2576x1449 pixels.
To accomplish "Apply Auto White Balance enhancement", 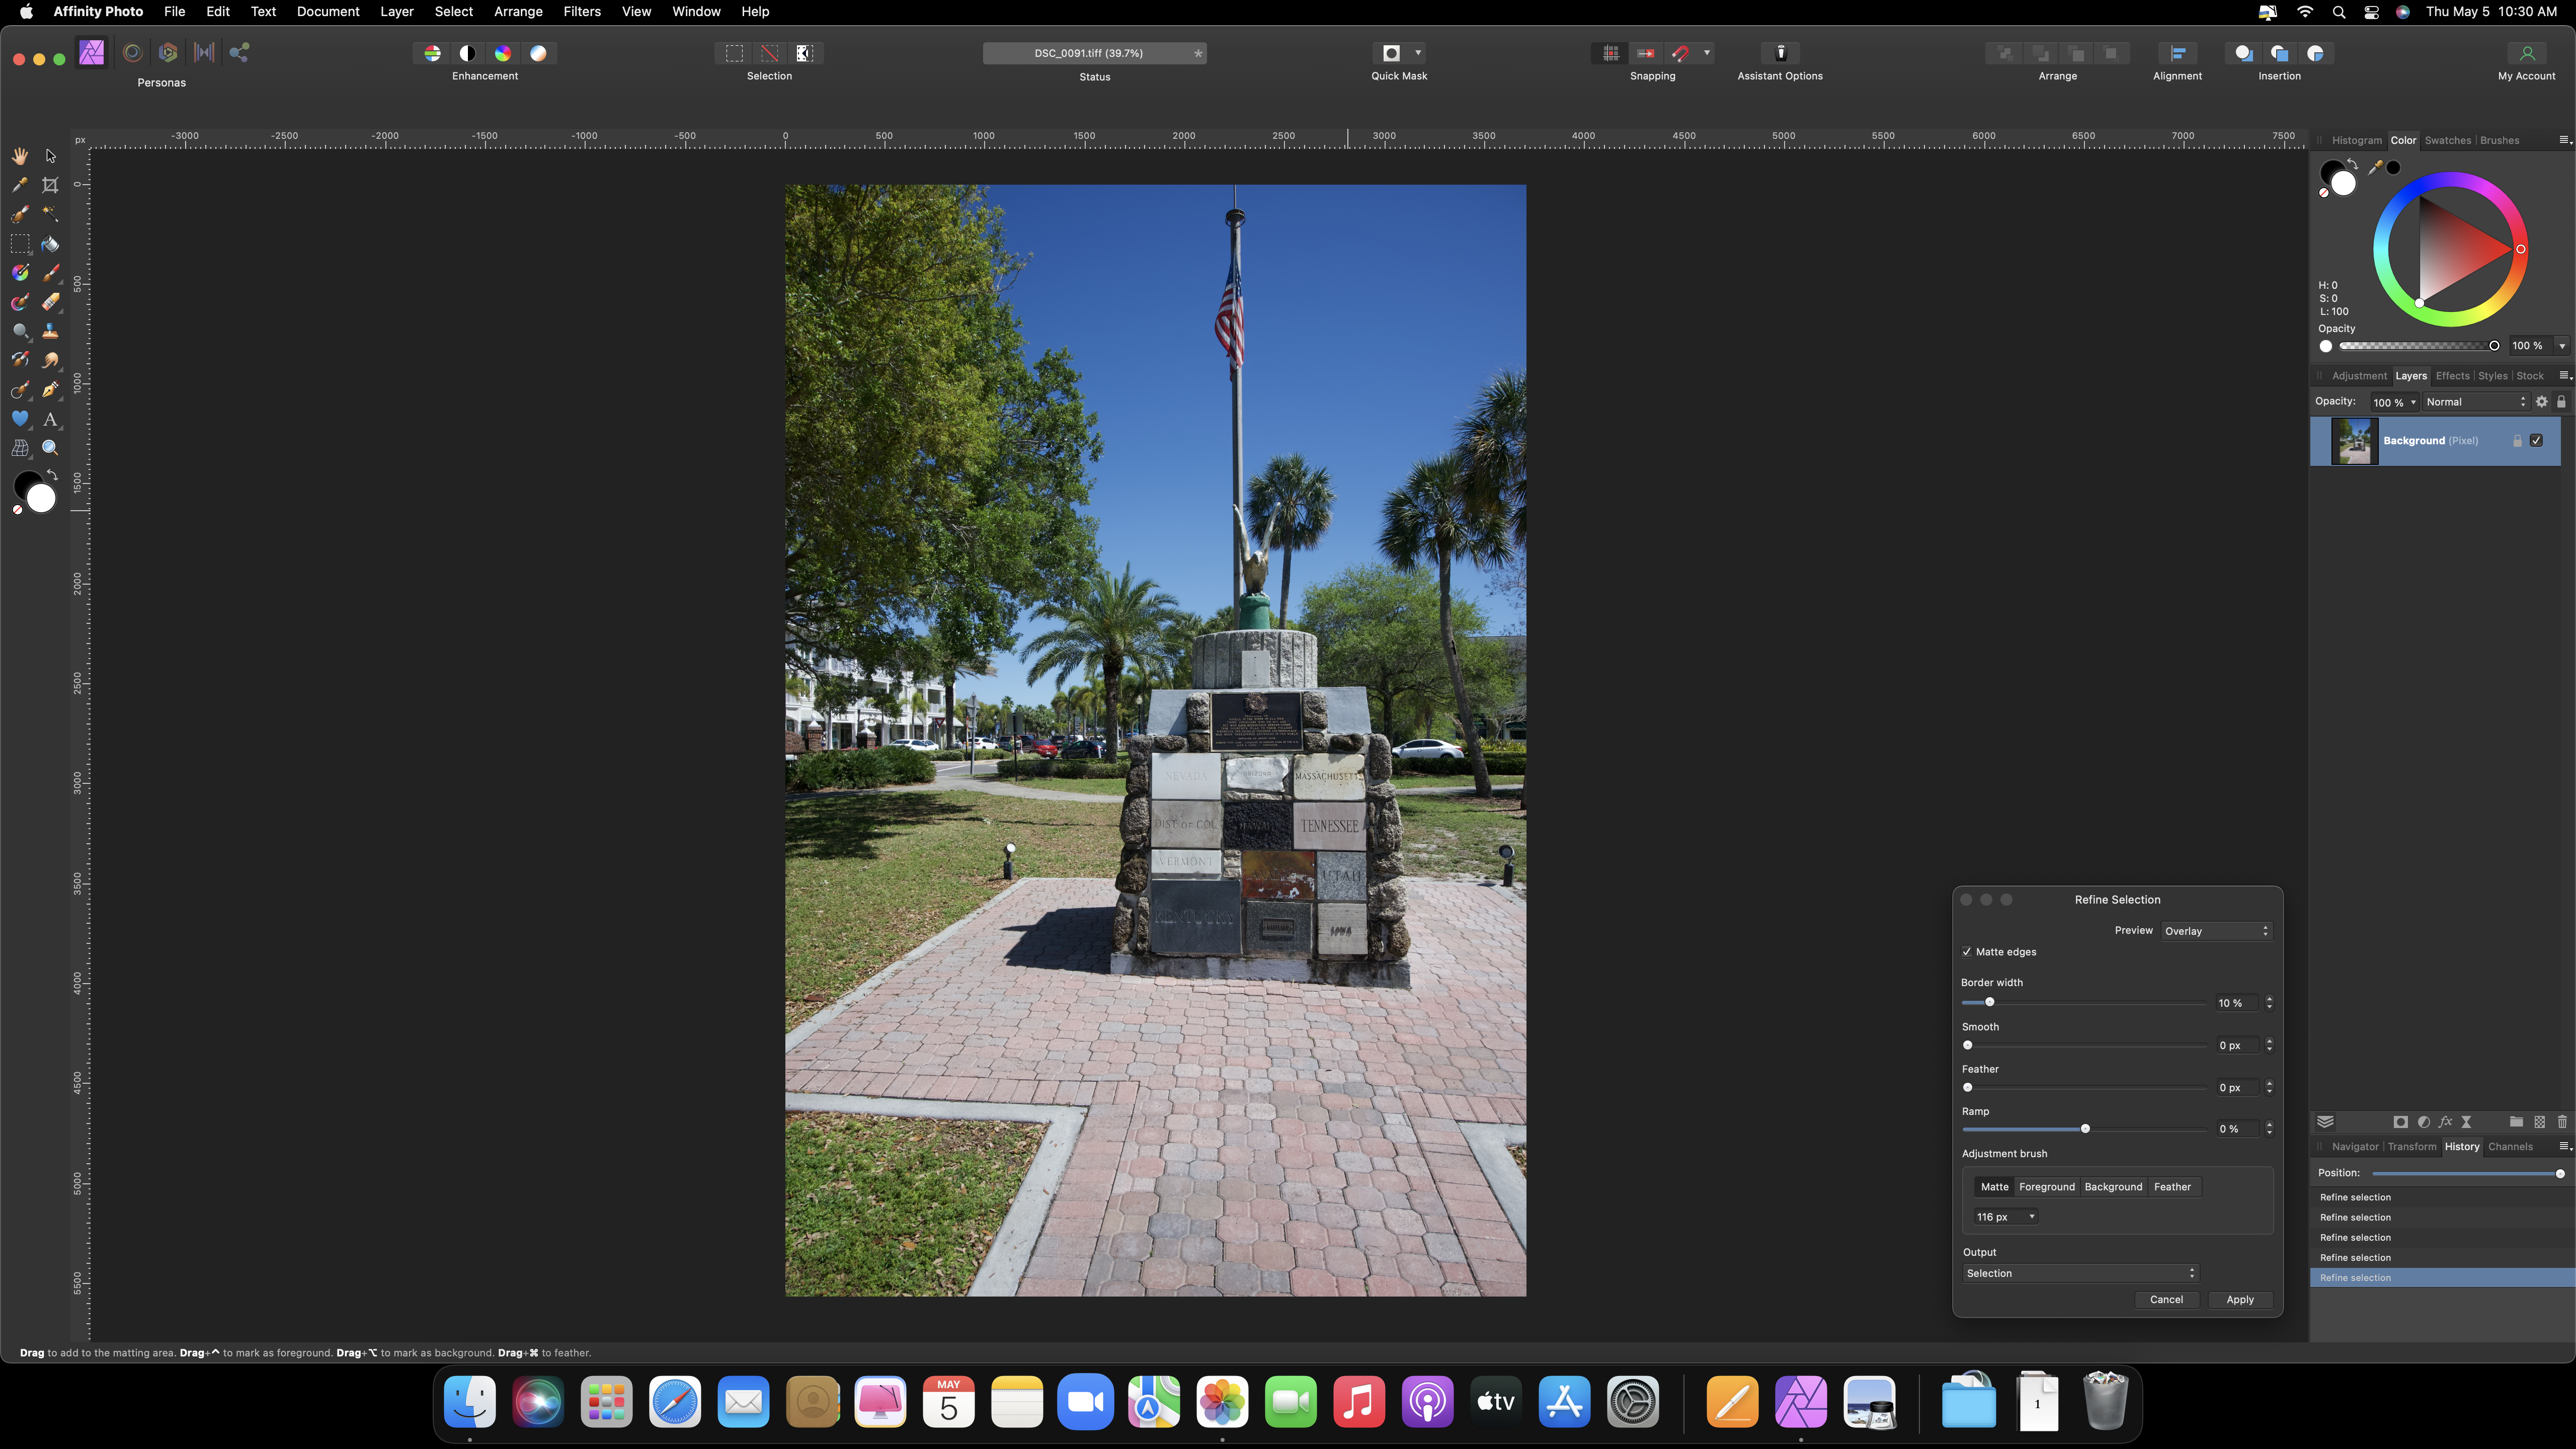I will (538, 53).
